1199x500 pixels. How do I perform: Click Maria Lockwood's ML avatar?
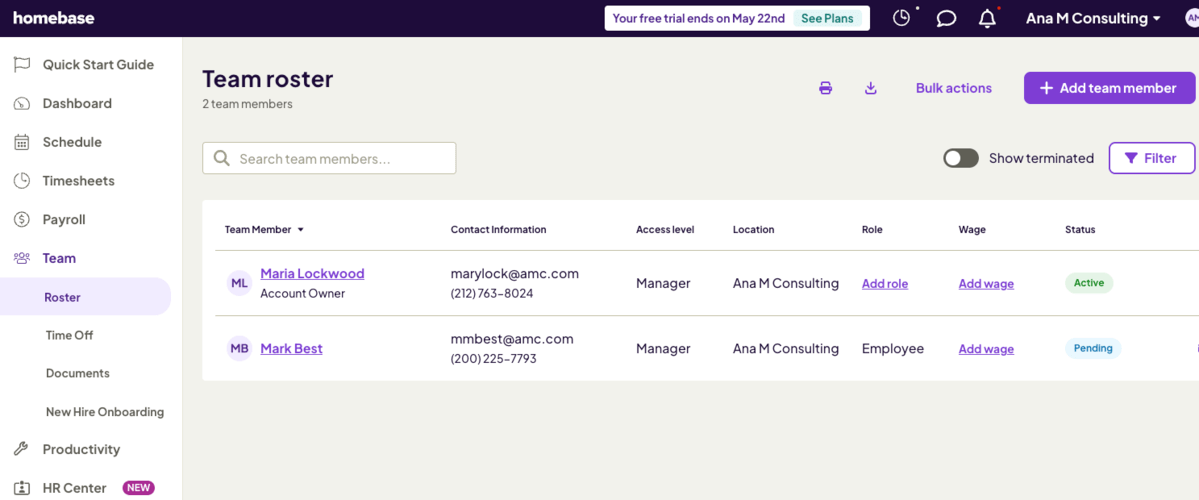coord(239,283)
